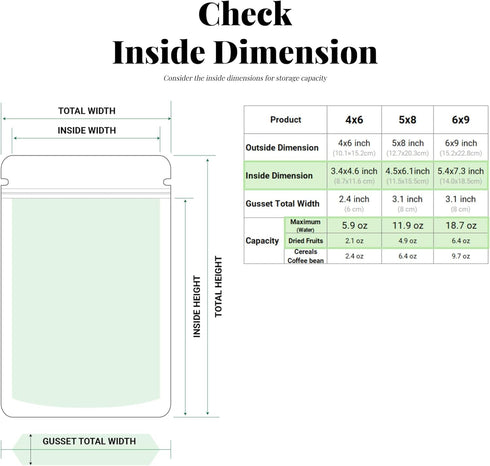The height and width of the screenshot is (466, 490).
Task: Click the Cereals Coffee bean label
Action: click(305, 256)
